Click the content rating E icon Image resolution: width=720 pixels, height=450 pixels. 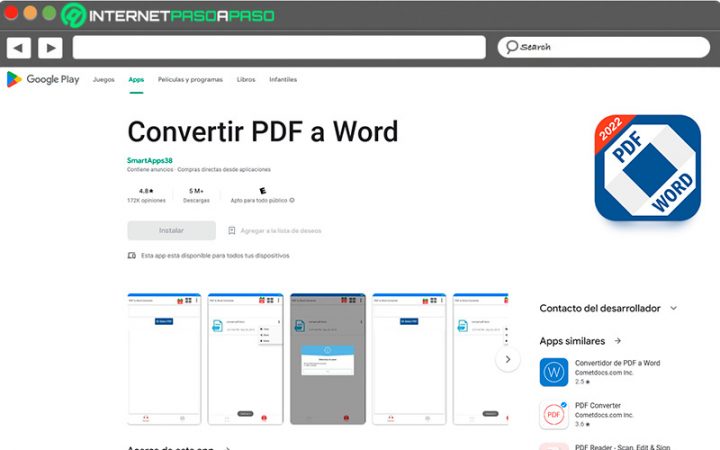(x=263, y=191)
